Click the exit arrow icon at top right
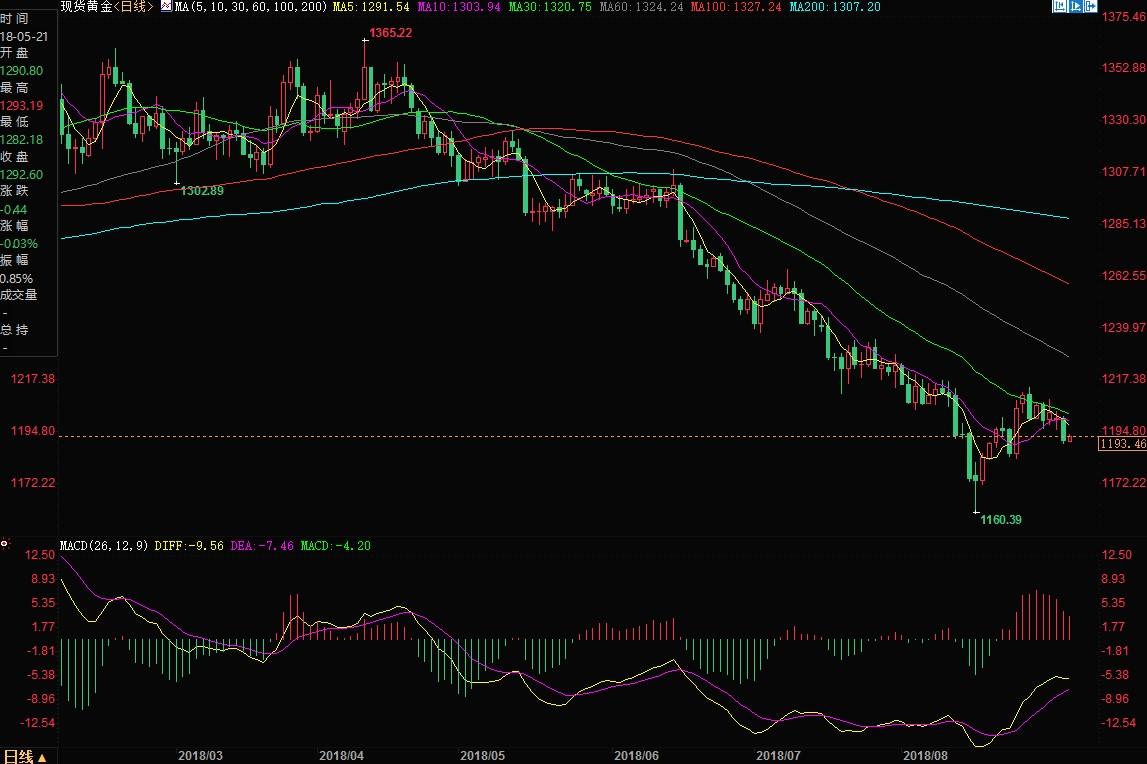This screenshot has height=764, width=1147. [1090, 7]
